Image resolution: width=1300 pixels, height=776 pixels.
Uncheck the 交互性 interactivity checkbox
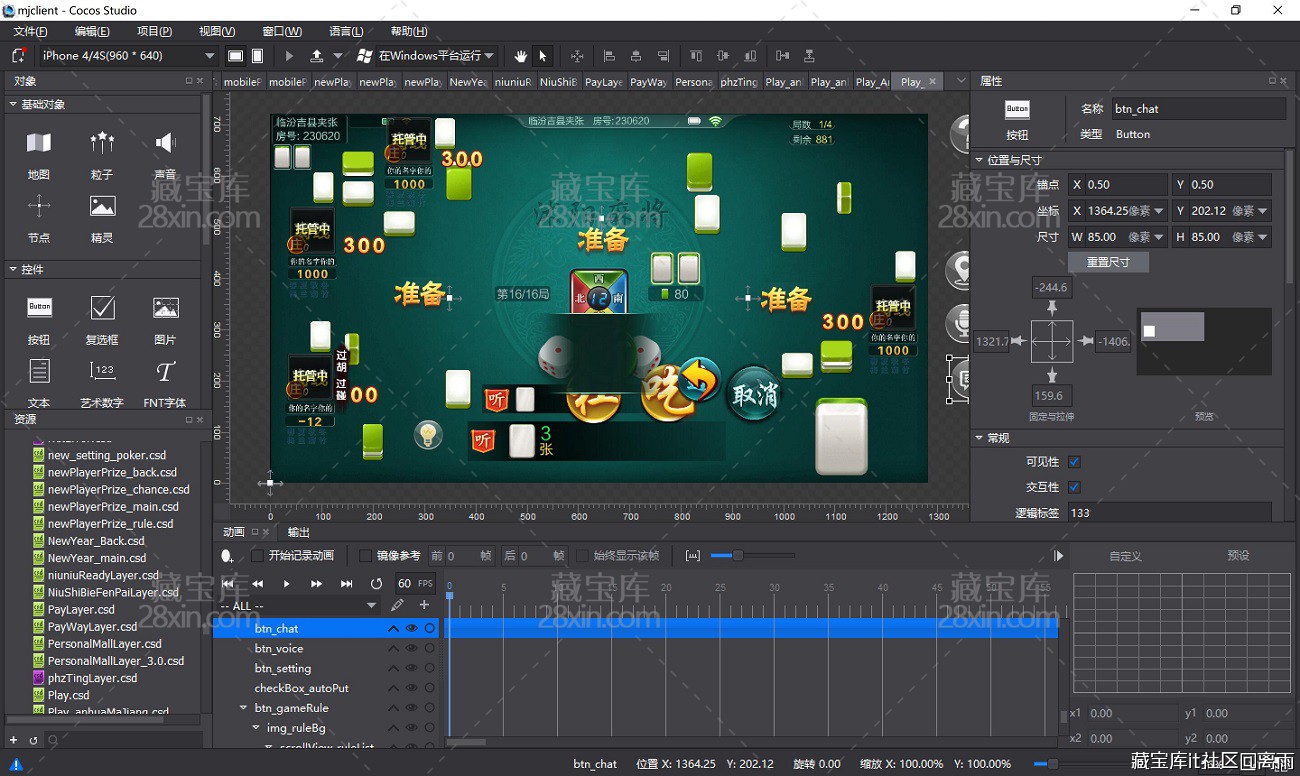tap(1074, 487)
